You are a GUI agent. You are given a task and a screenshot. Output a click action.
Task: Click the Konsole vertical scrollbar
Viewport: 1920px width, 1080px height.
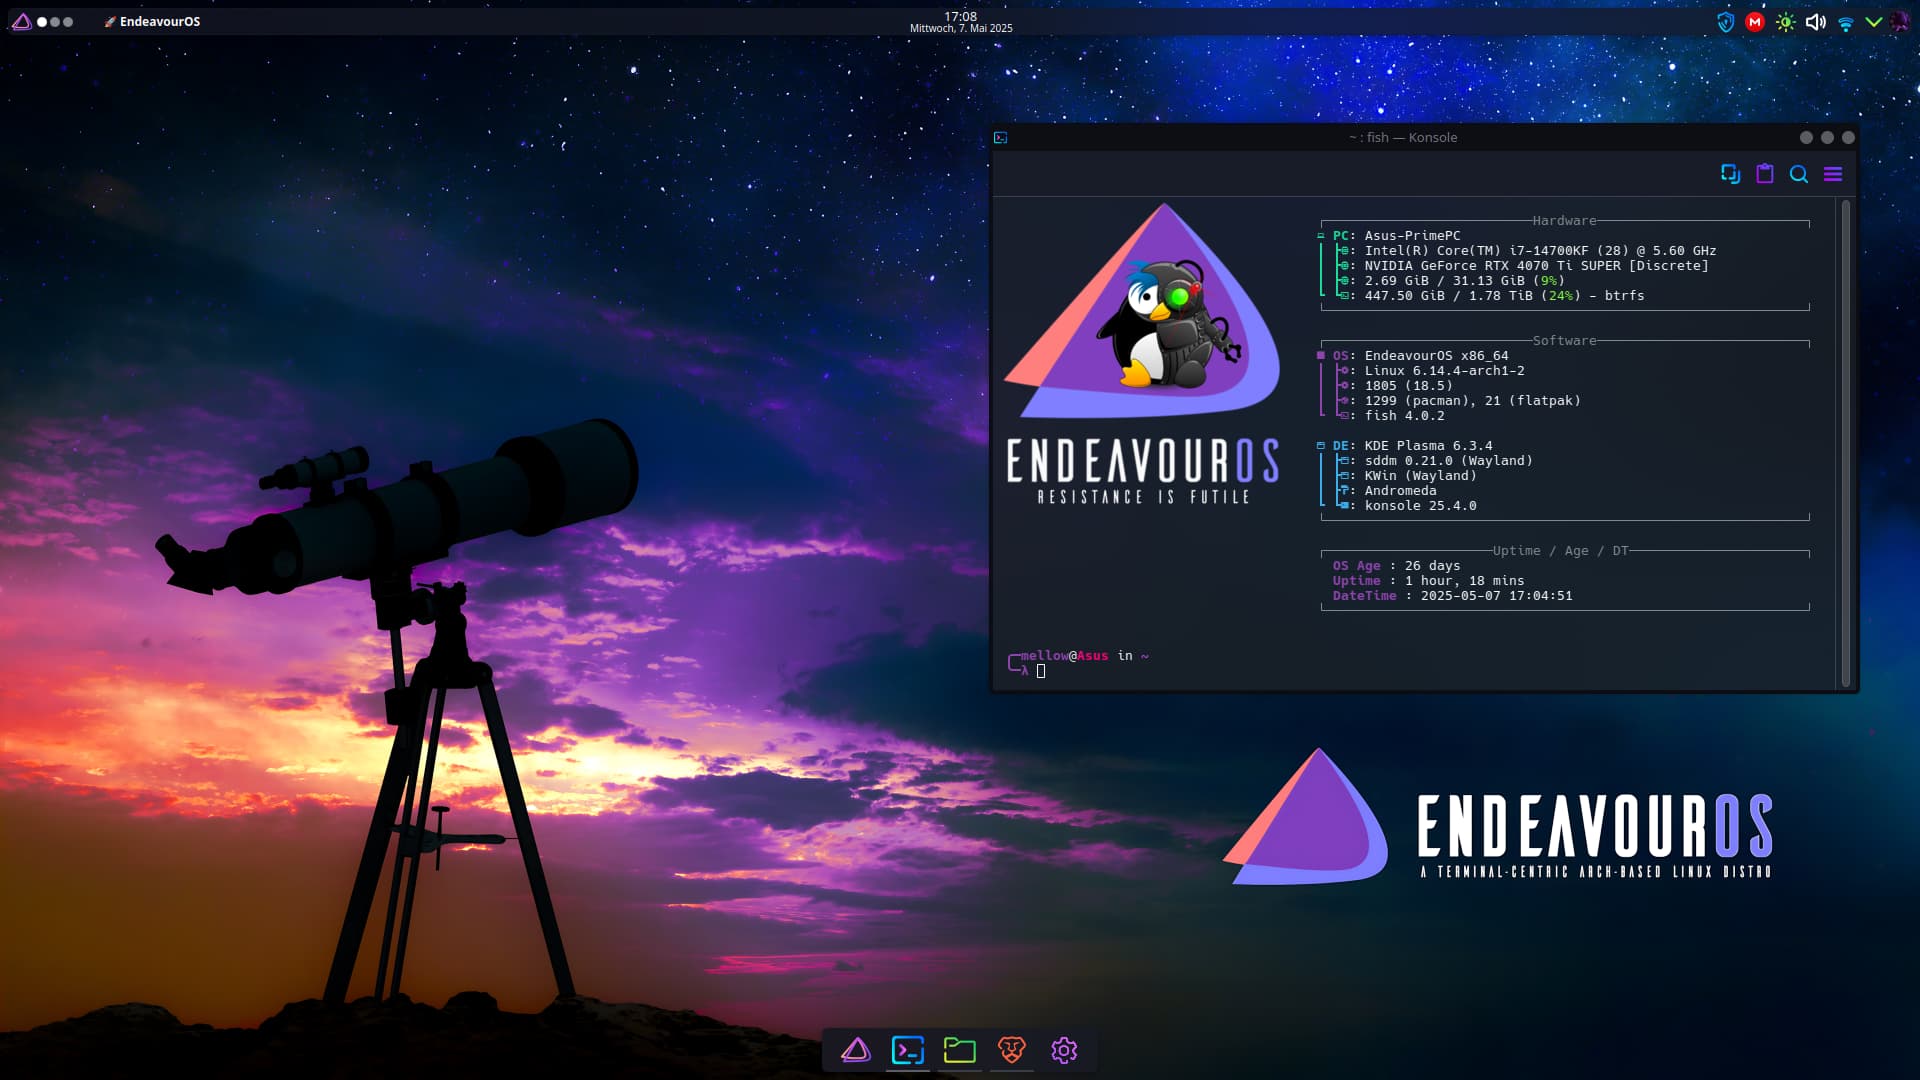(x=1846, y=442)
